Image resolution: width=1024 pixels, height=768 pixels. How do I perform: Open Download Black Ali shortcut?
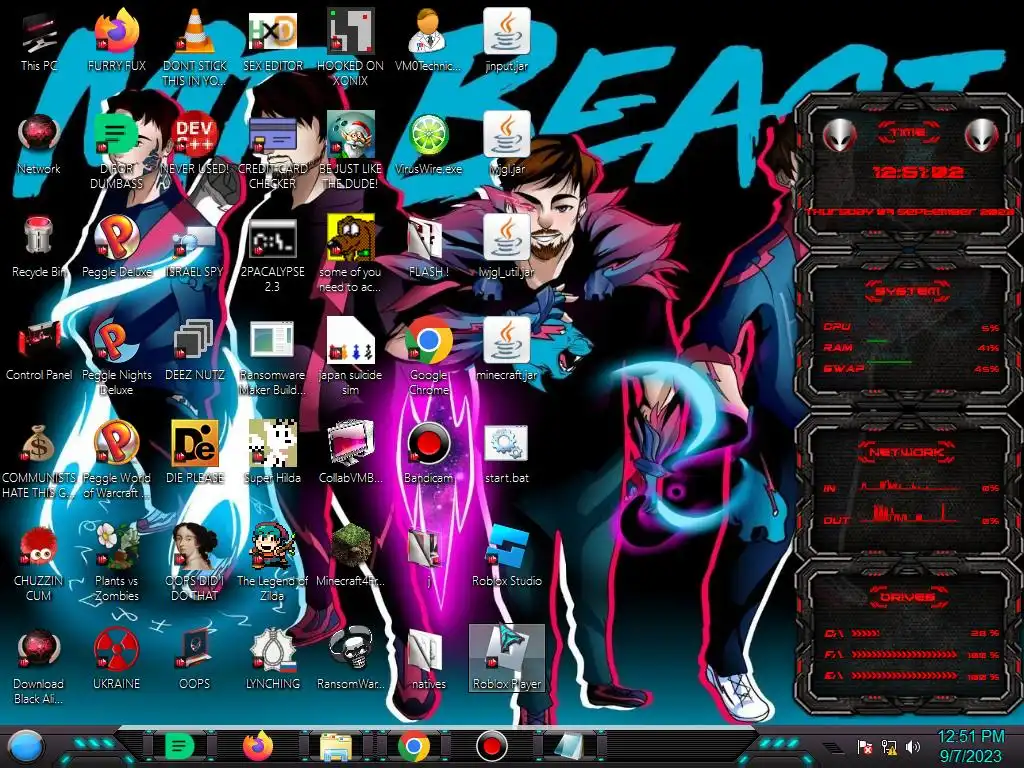[x=39, y=666]
